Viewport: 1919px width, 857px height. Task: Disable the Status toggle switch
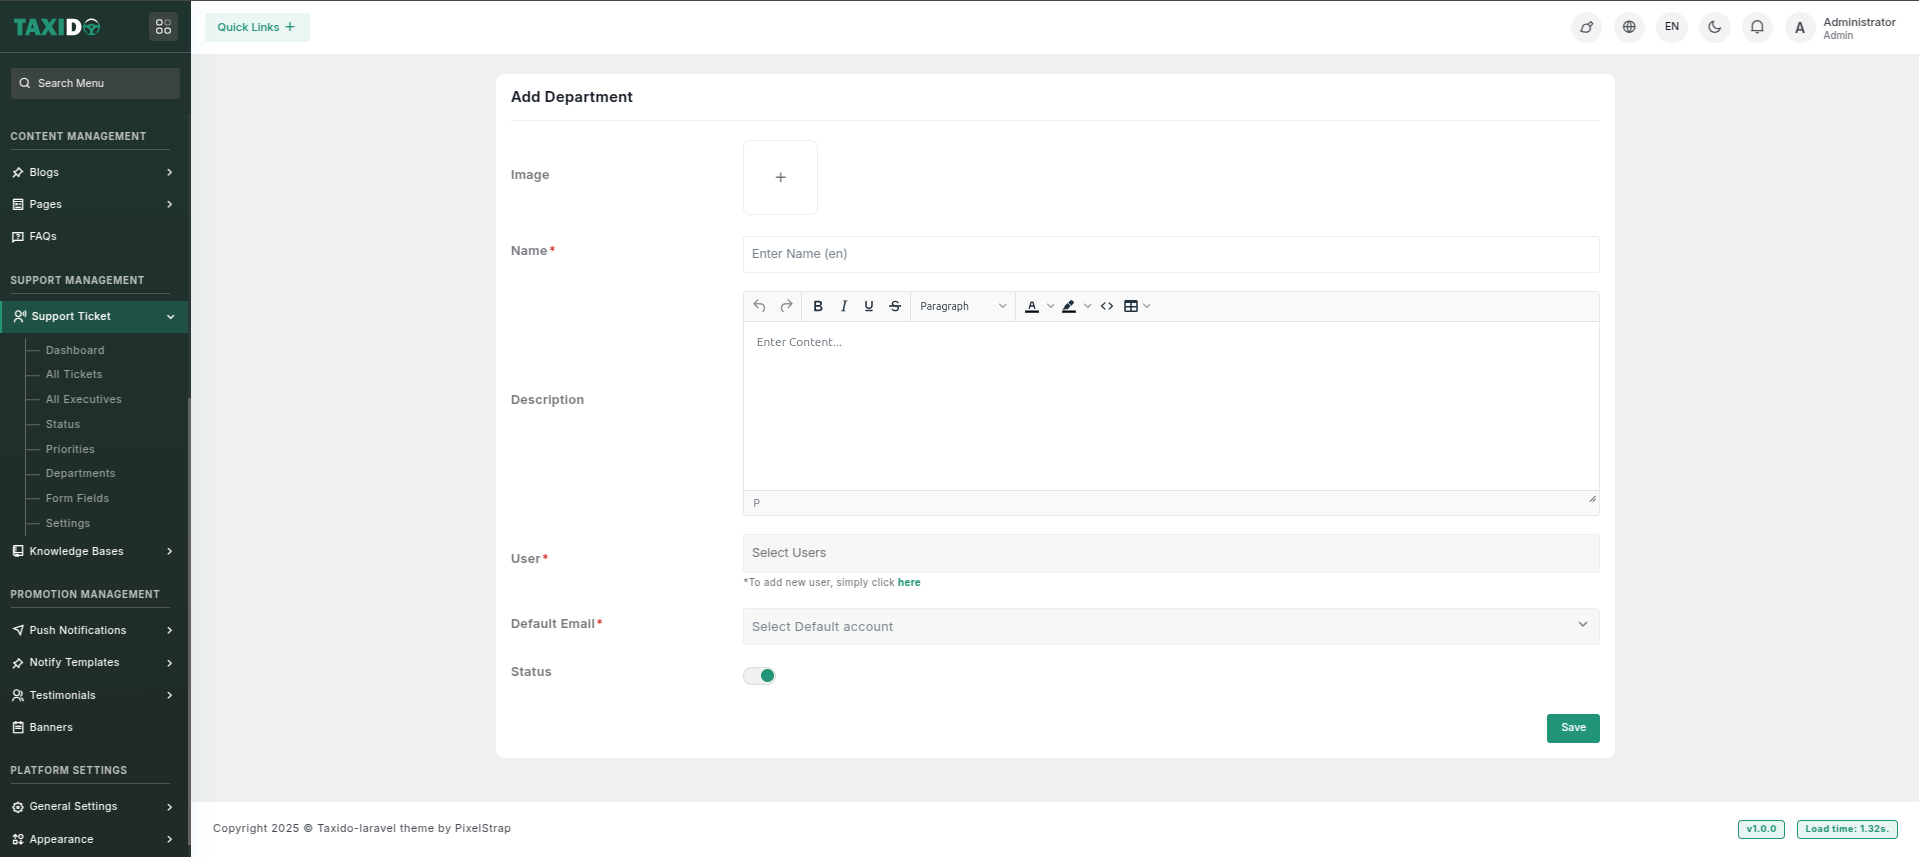(x=760, y=676)
